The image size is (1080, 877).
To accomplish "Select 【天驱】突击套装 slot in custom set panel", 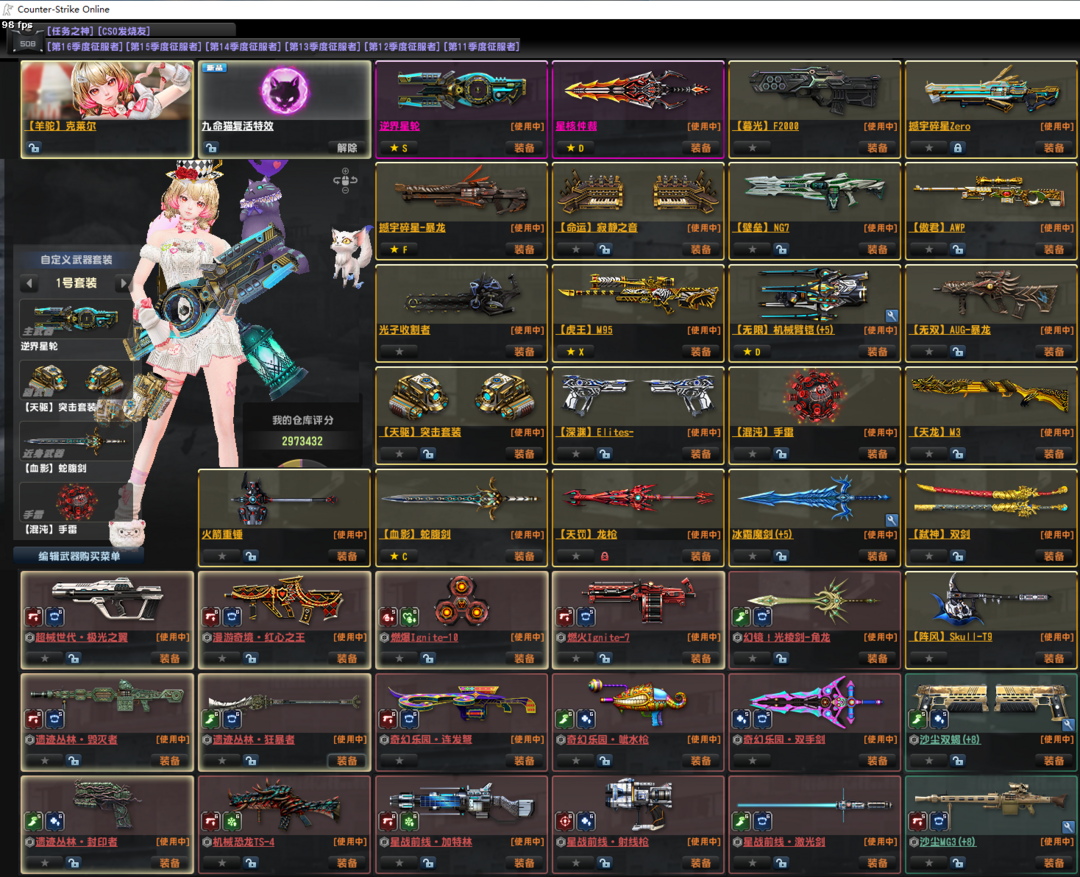I will (76, 381).
